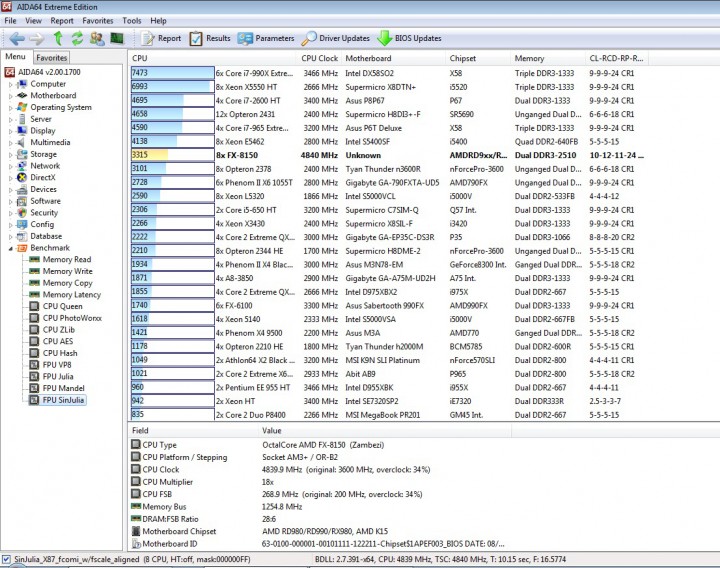Click the Results checkbox-page icon
720x568 pixels.
click(x=196, y=39)
